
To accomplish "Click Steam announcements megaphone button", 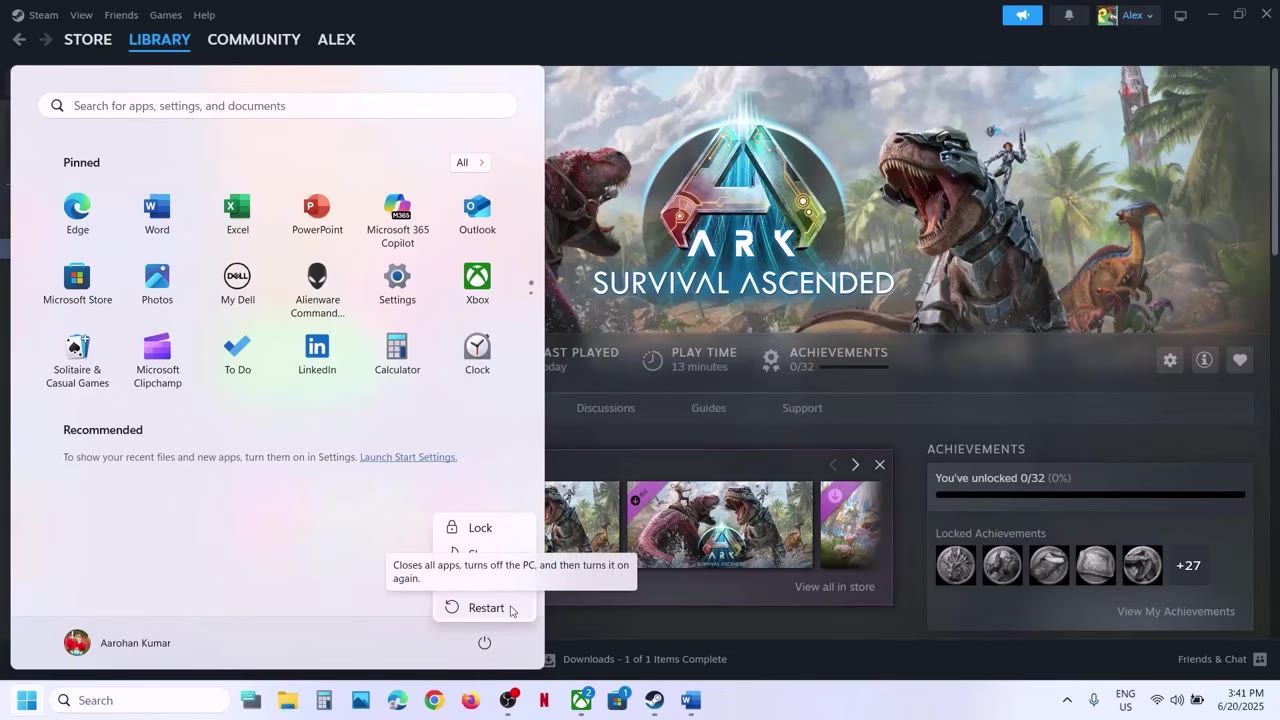I will 1022,15.
